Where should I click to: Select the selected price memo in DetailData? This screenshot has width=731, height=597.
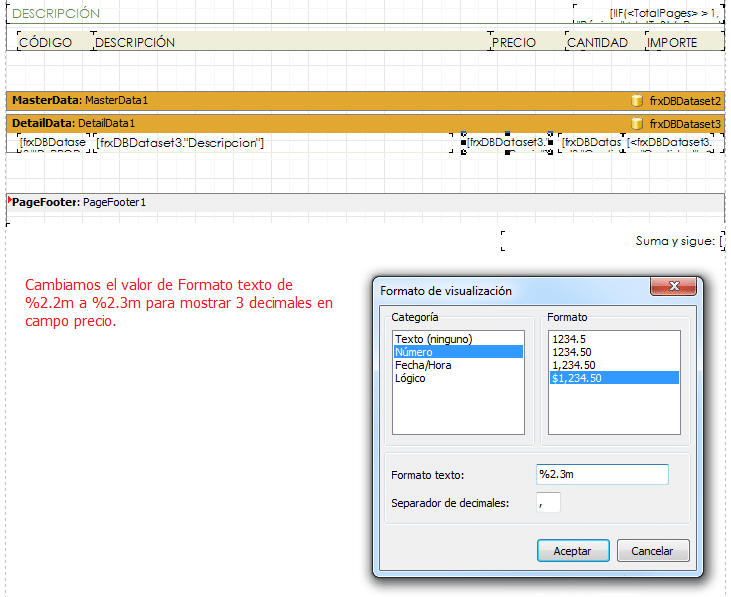point(507,143)
